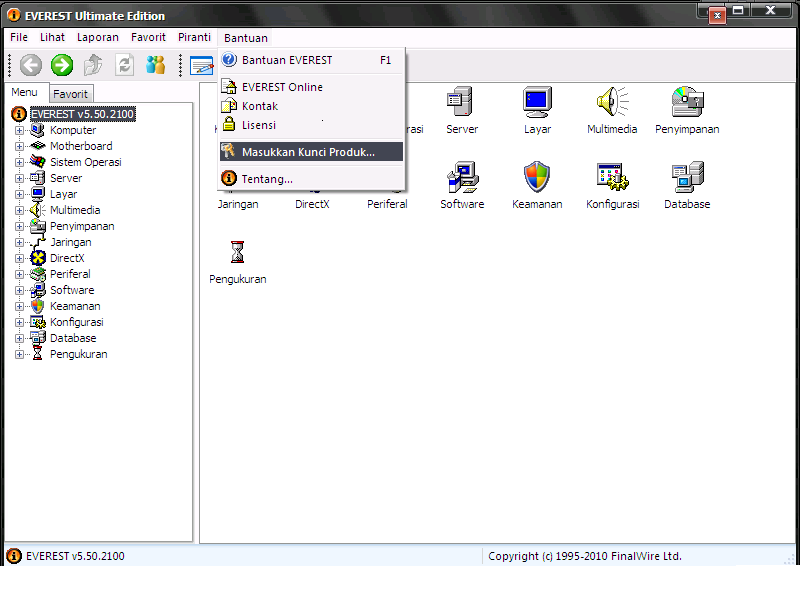Open the Pengukuran hourglass icon in main pane
The height and width of the screenshot is (600, 800).
point(237,252)
